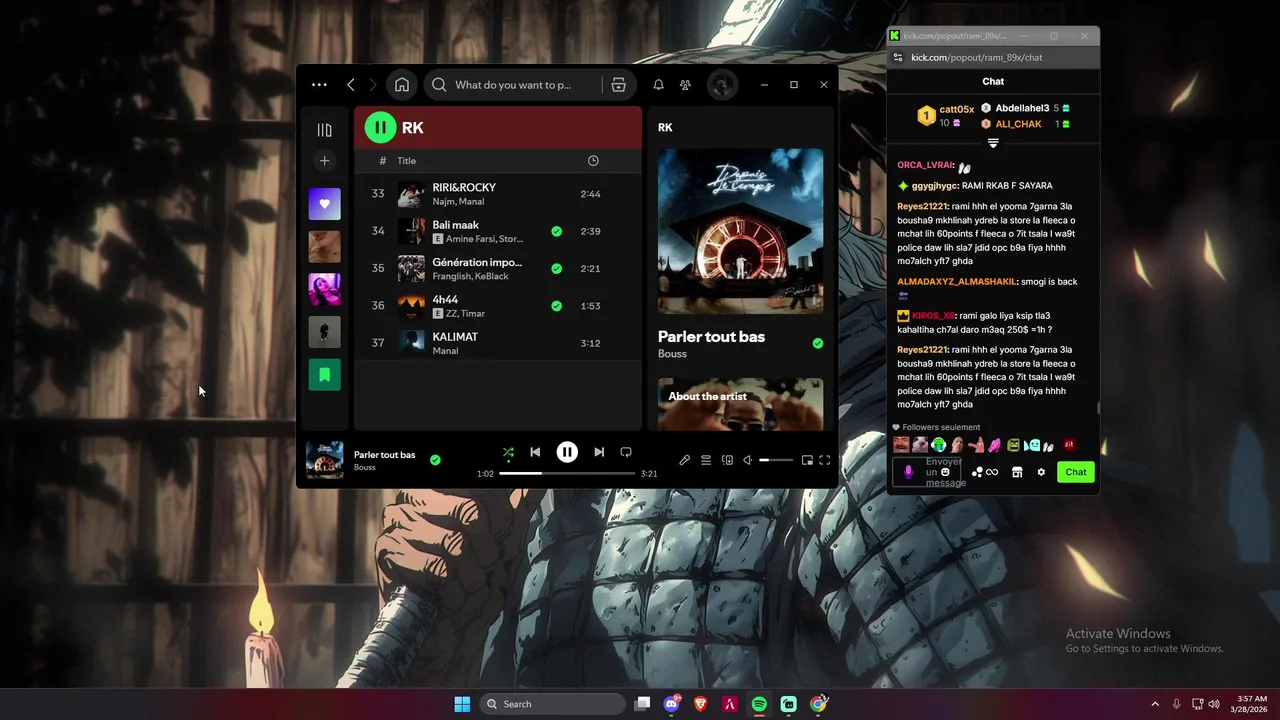Select track KALIMAT

pyautogui.click(x=497, y=343)
